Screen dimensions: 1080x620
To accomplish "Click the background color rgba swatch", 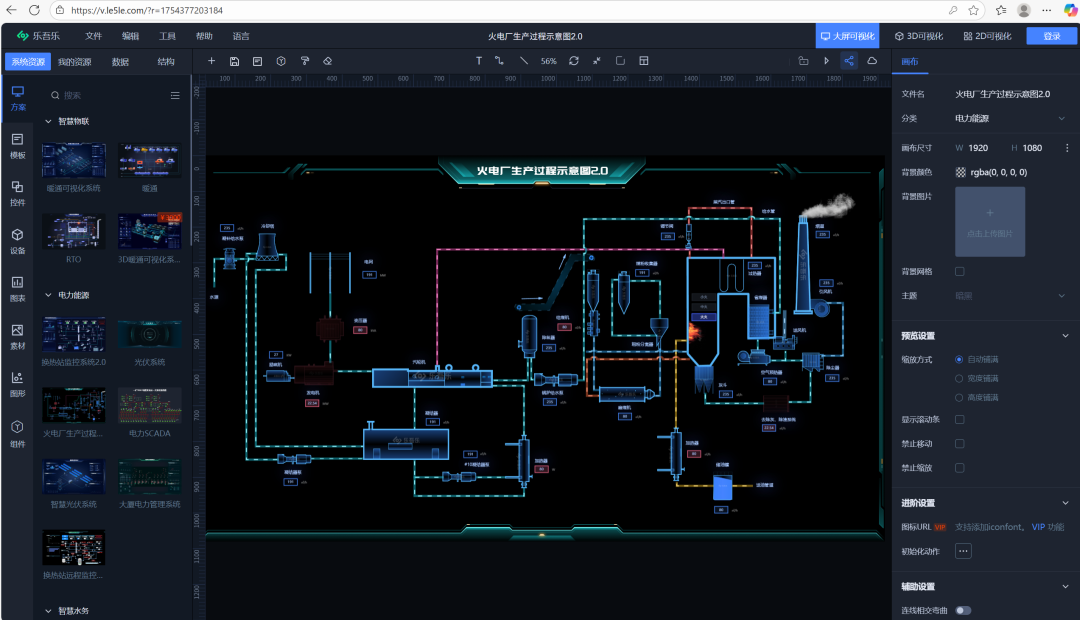I will 961,172.
